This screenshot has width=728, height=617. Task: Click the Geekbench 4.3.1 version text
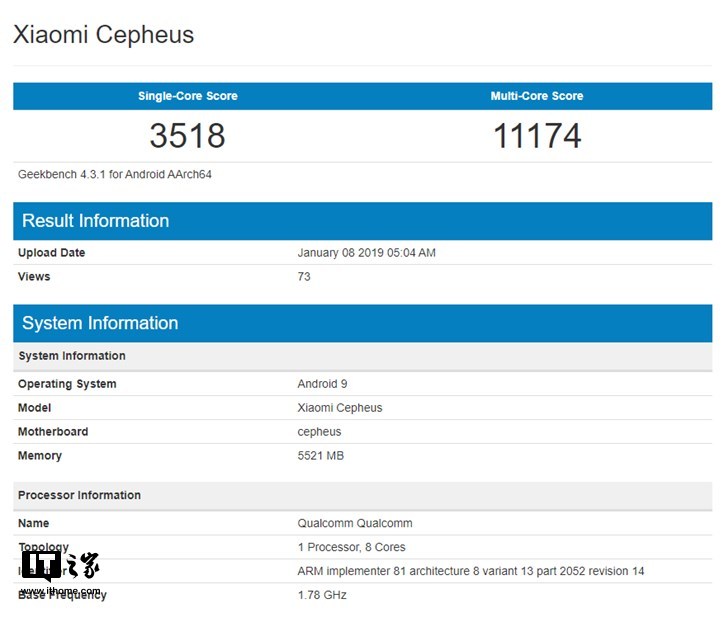115,174
